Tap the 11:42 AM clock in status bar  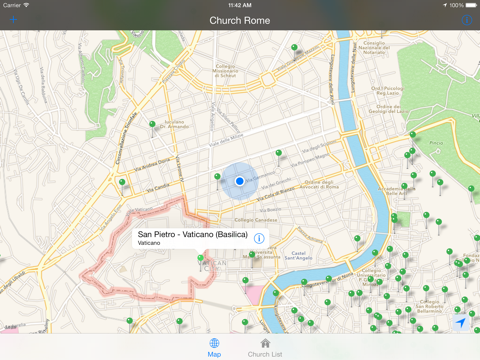(240, 5)
